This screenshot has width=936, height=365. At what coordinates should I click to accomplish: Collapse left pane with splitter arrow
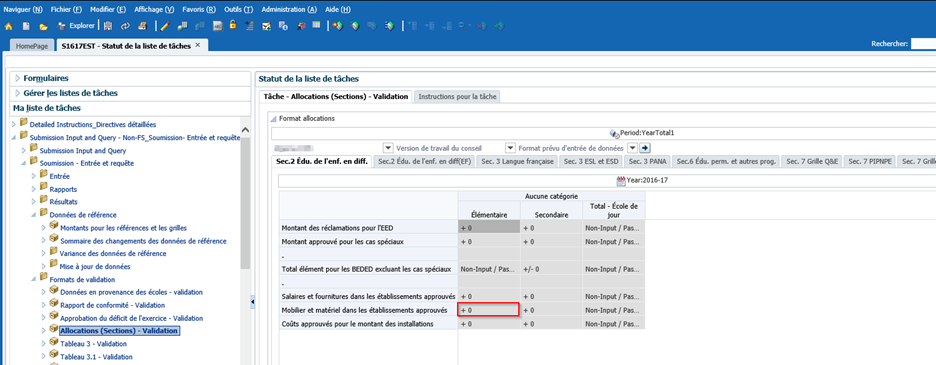(253, 302)
